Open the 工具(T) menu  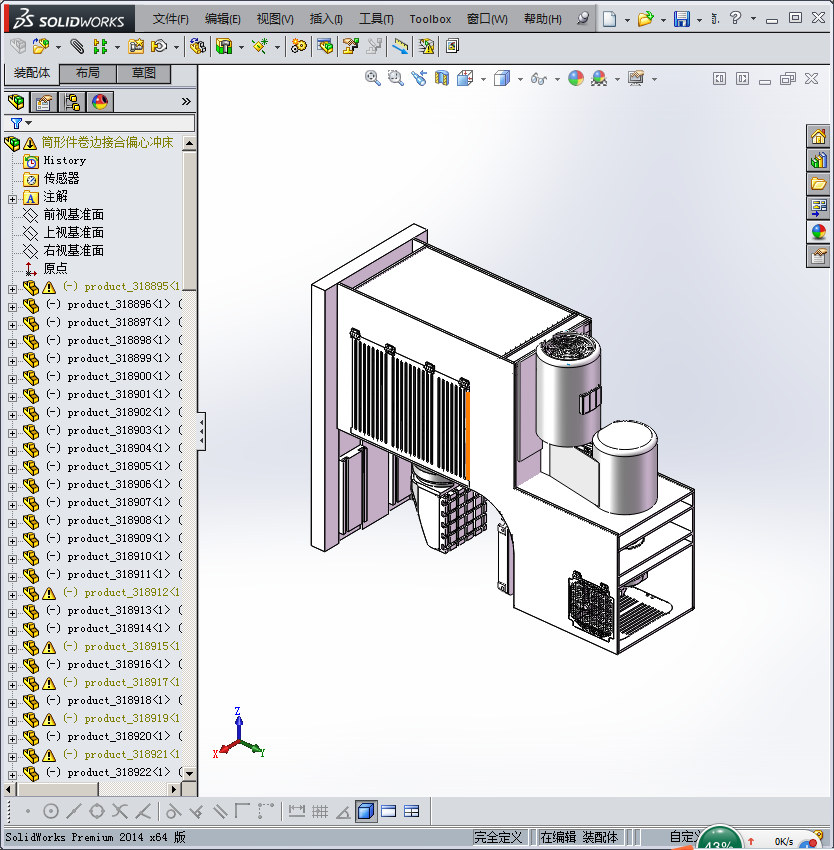[376, 19]
